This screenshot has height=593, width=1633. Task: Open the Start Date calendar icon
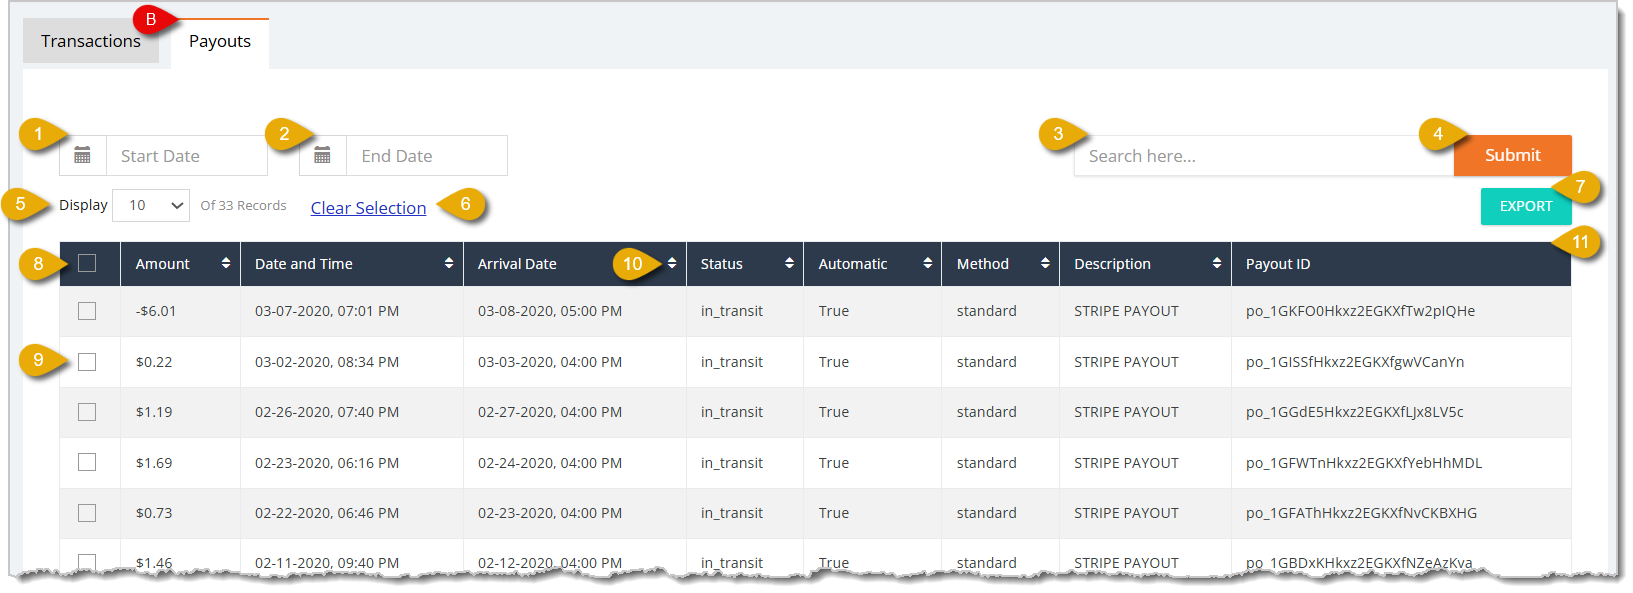[x=83, y=156]
